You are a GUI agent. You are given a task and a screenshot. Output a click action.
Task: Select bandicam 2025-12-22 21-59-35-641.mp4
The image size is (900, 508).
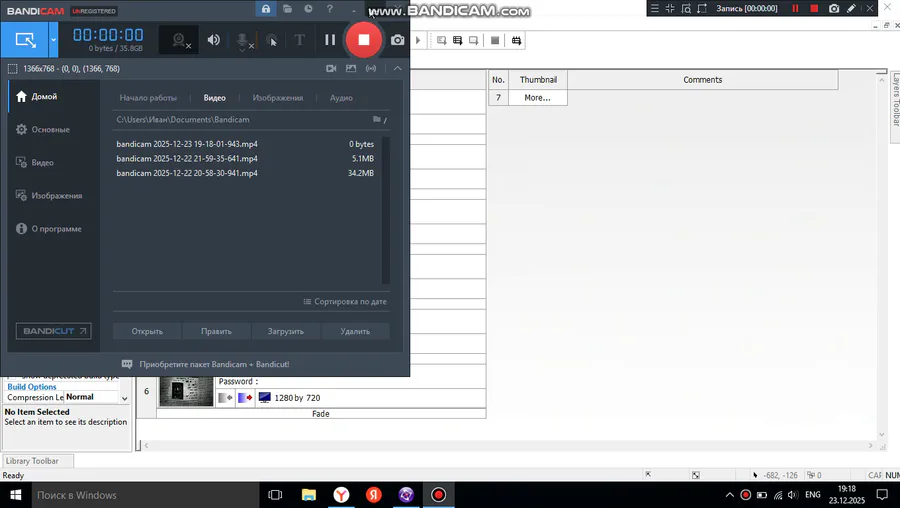245,158
